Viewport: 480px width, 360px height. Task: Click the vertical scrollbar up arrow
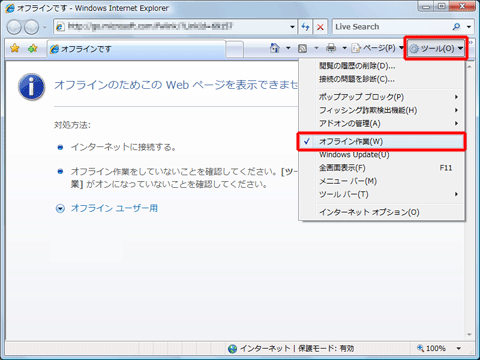coord(469,66)
